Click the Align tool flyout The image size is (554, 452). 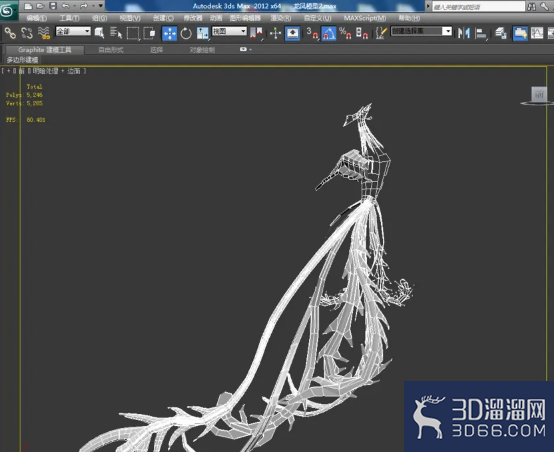point(481,34)
